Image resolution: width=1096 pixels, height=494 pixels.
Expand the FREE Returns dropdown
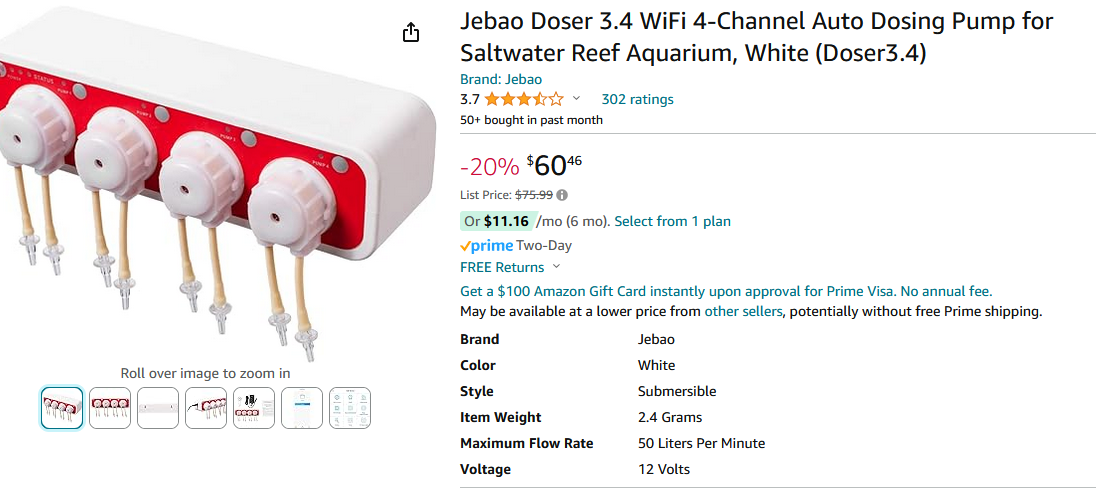click(x=556, y=267)
